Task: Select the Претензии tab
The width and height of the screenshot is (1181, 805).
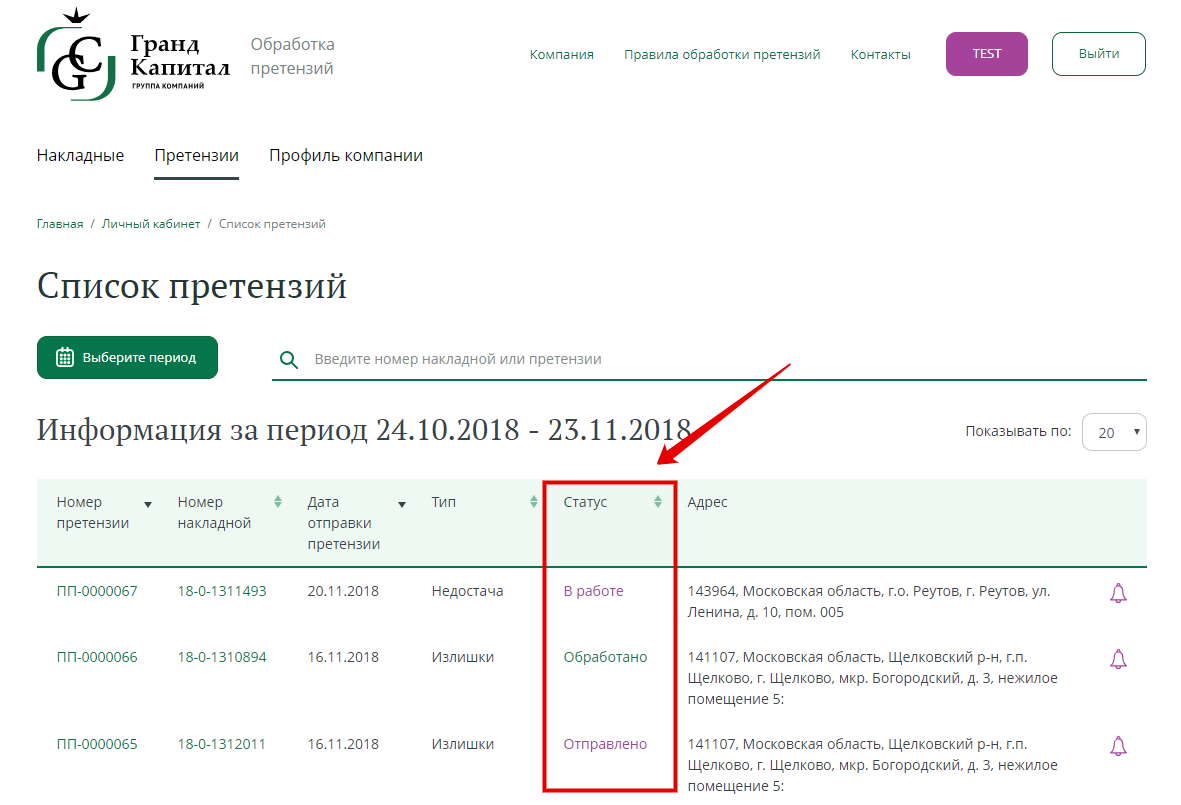Action: pyautogui.click(x=197, y=155)
